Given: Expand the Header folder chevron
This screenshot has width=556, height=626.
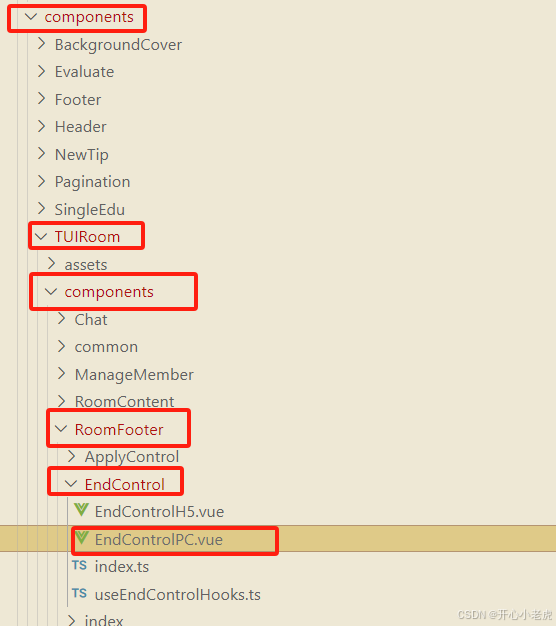Looking at the screenshot, I should tap(41, 127).
